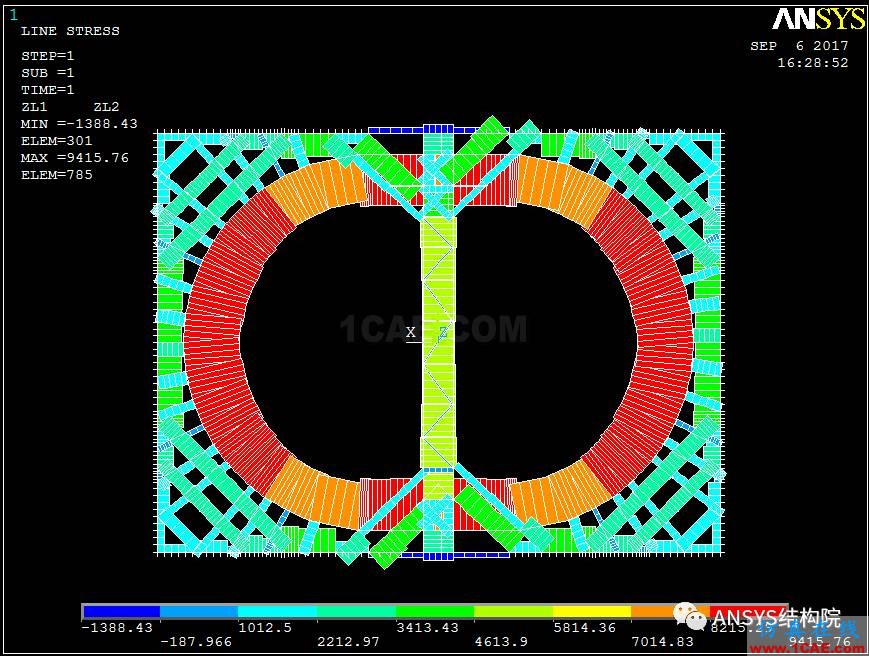Click the window number 1 label
Viewport: 869px width, 656px height.
click(x=13, y=15)
